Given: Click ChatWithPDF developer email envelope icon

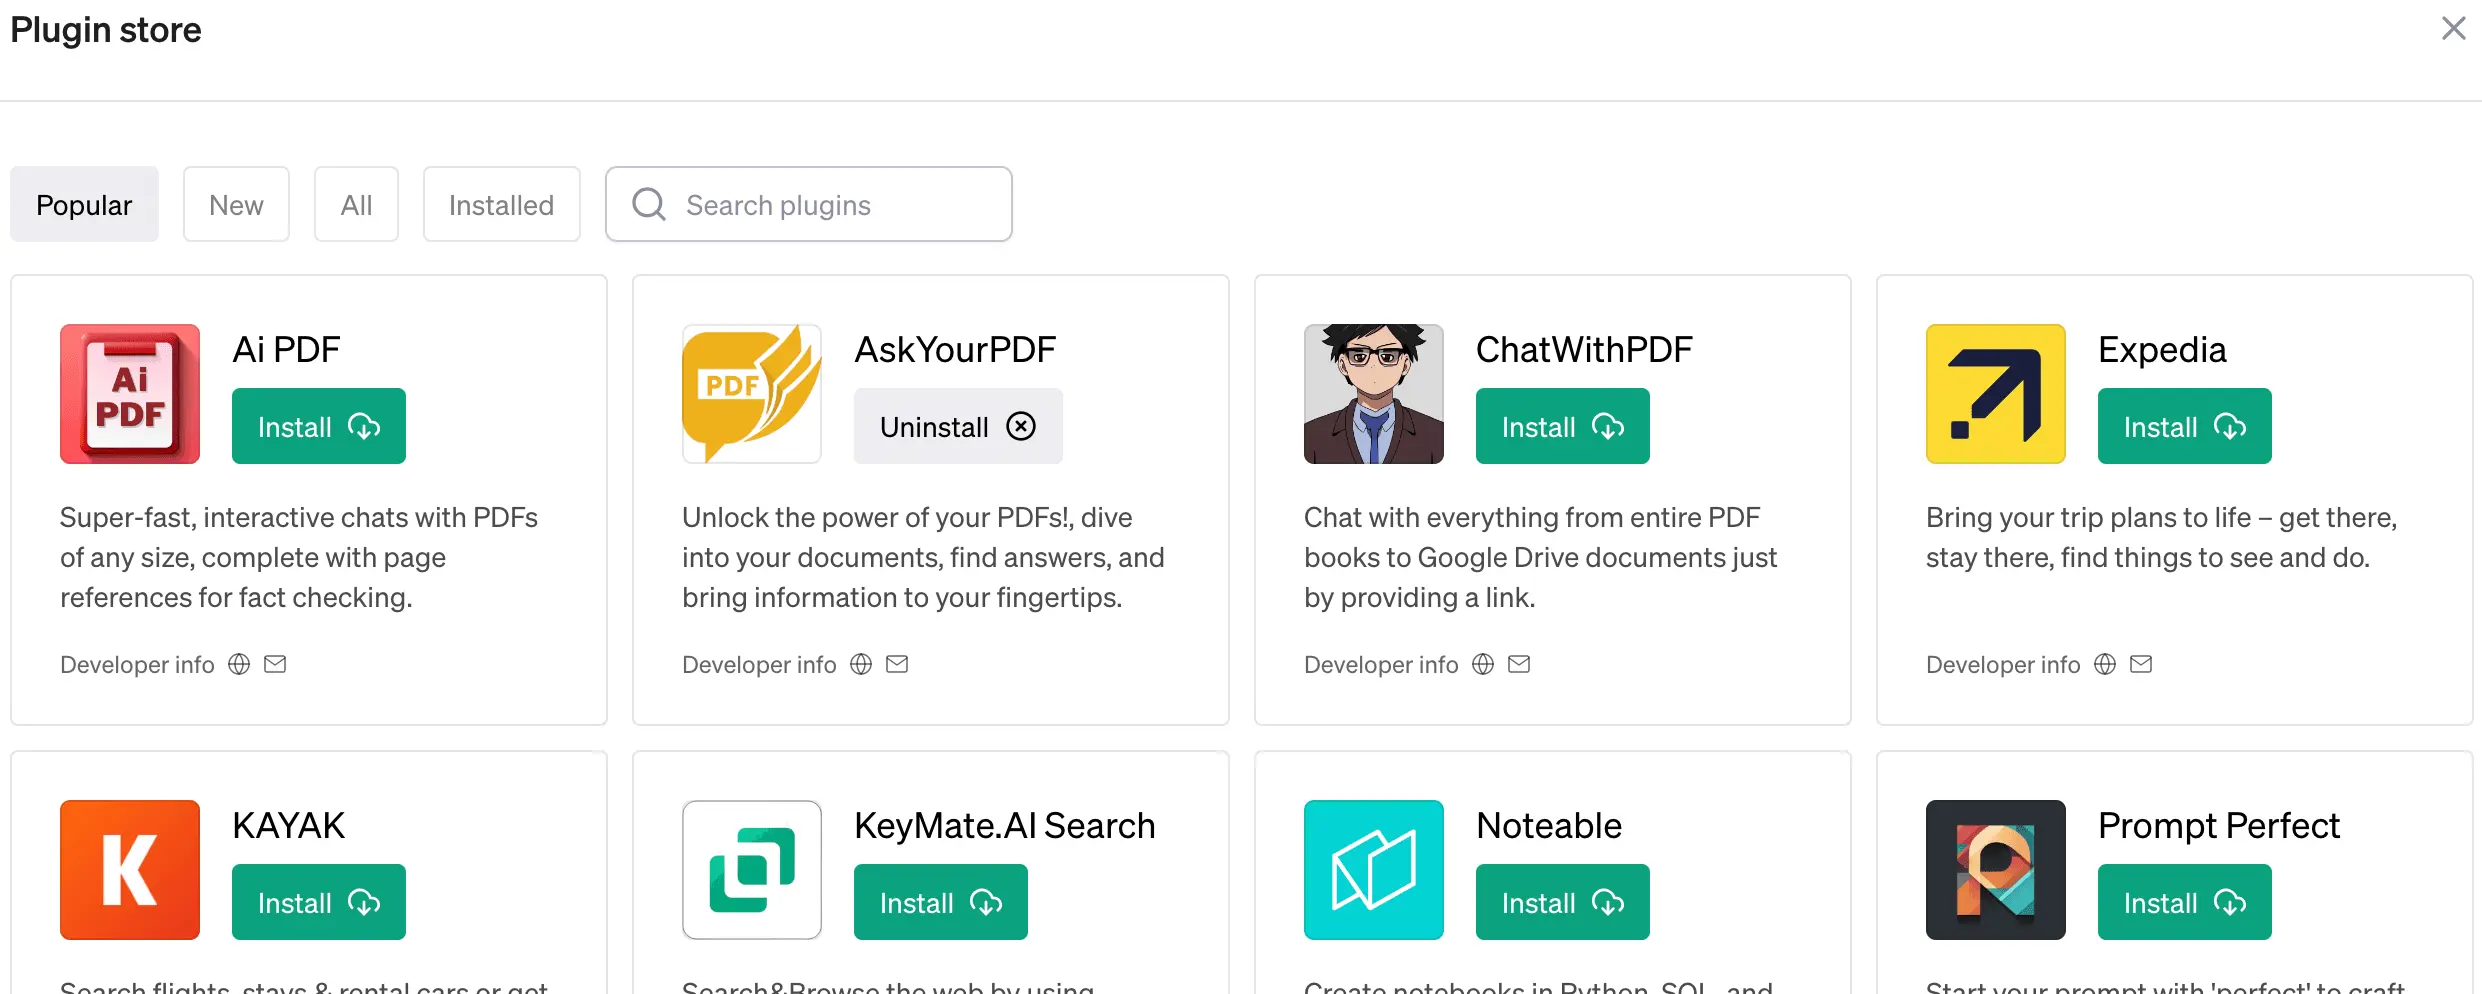Looking at the screenshot, I should point(1519,664).
